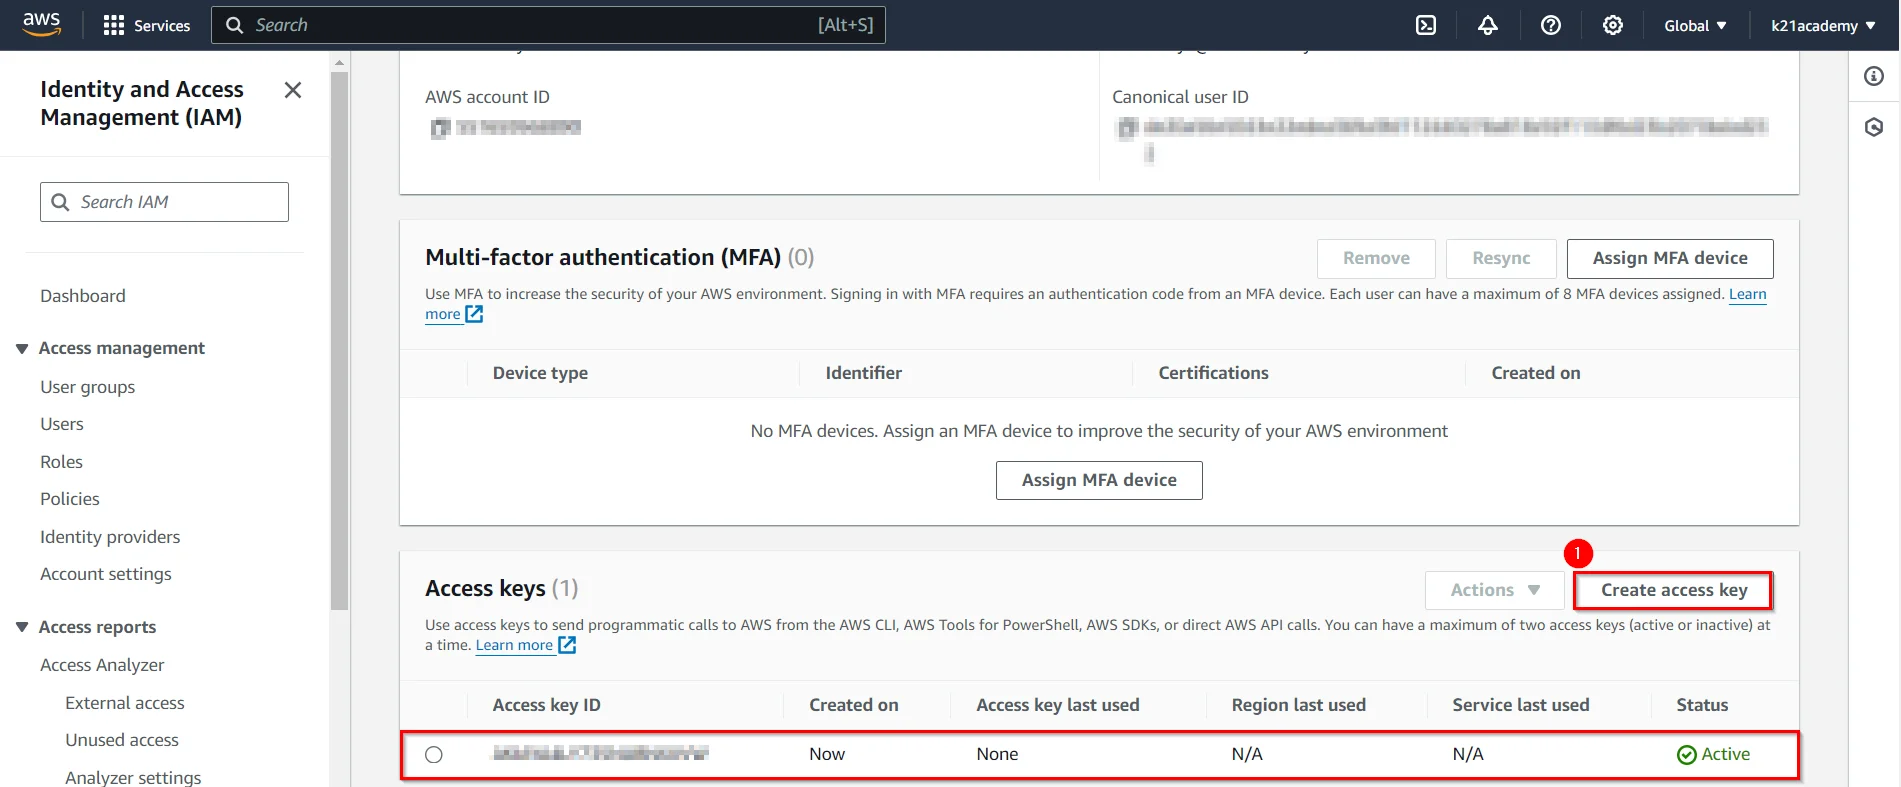Open the settings gear icon
Viewport: 1901px width, 787px height.
(x=1612, y=25)
